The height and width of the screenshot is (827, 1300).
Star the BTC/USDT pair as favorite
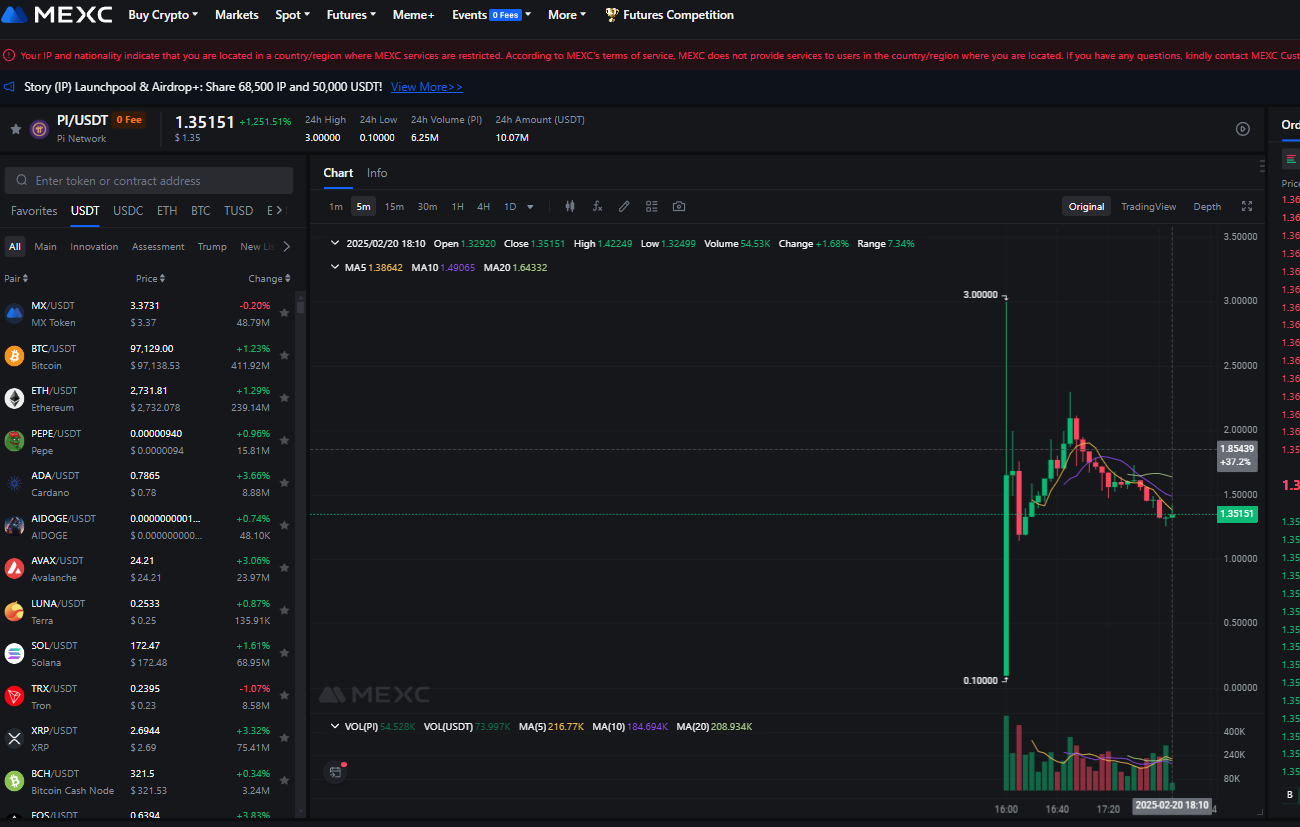click(284, 355)
